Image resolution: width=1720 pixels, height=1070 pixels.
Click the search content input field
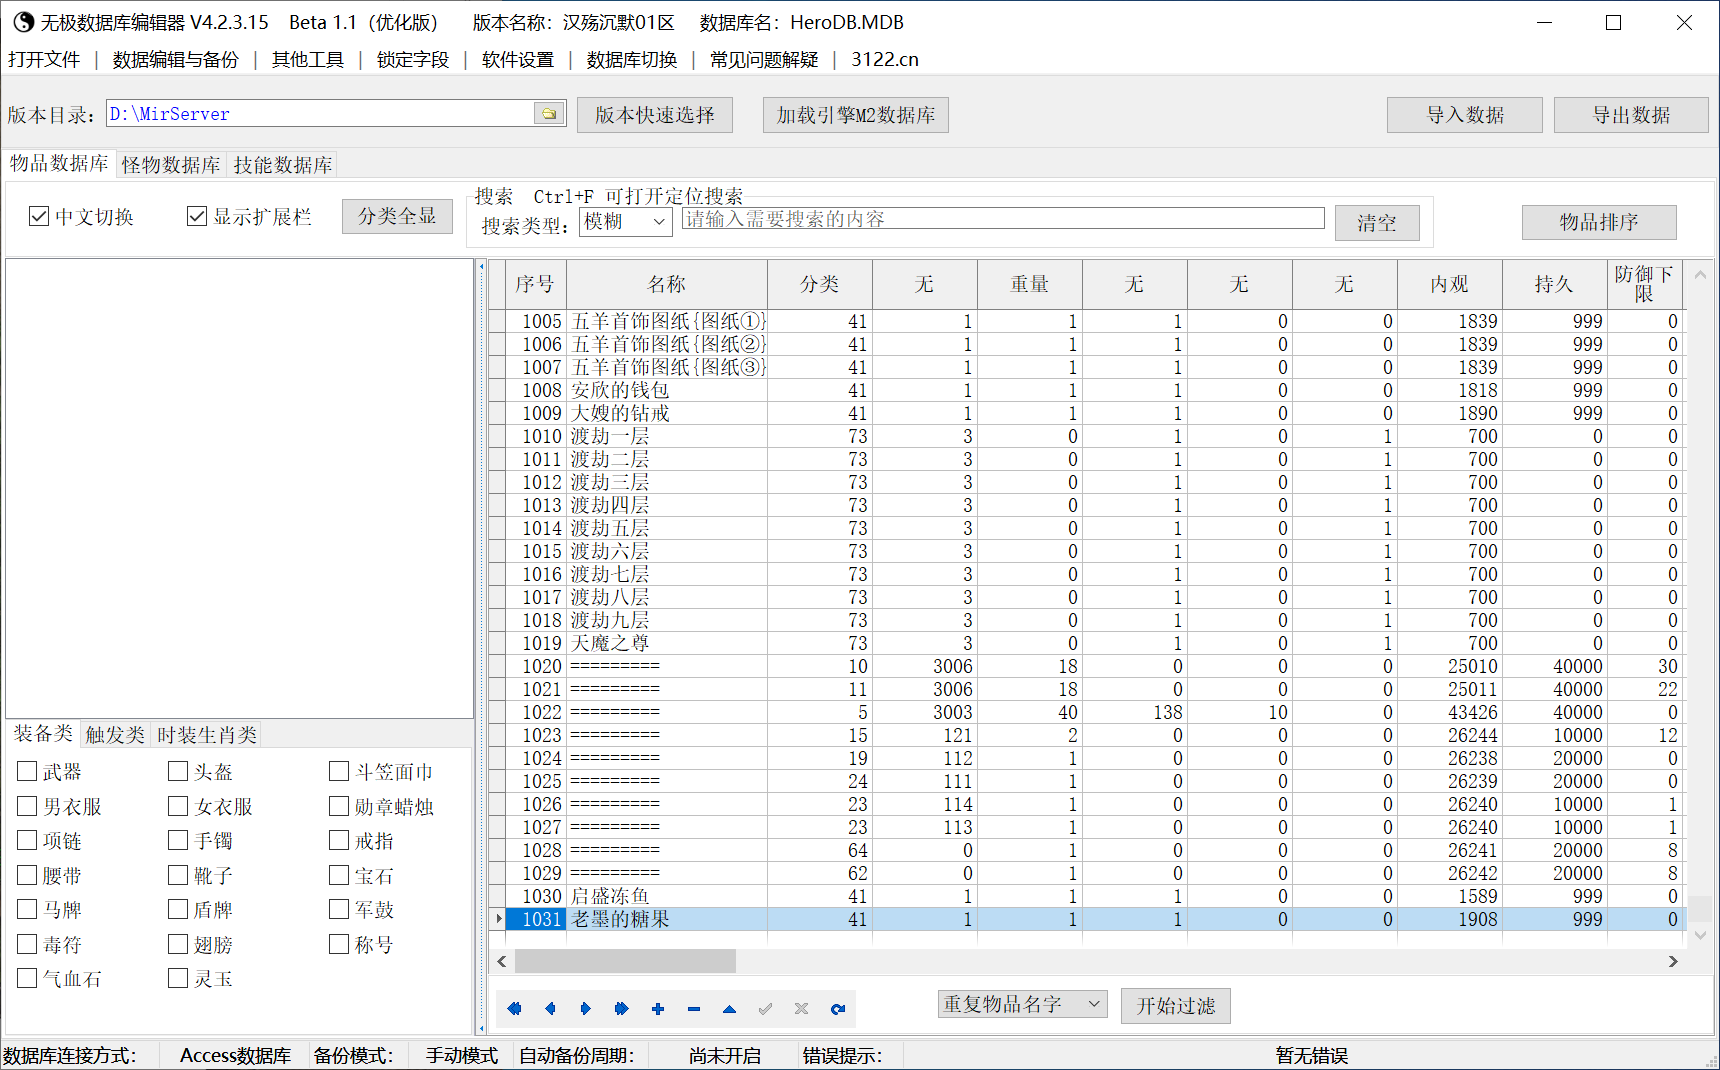coord(1003,219)
